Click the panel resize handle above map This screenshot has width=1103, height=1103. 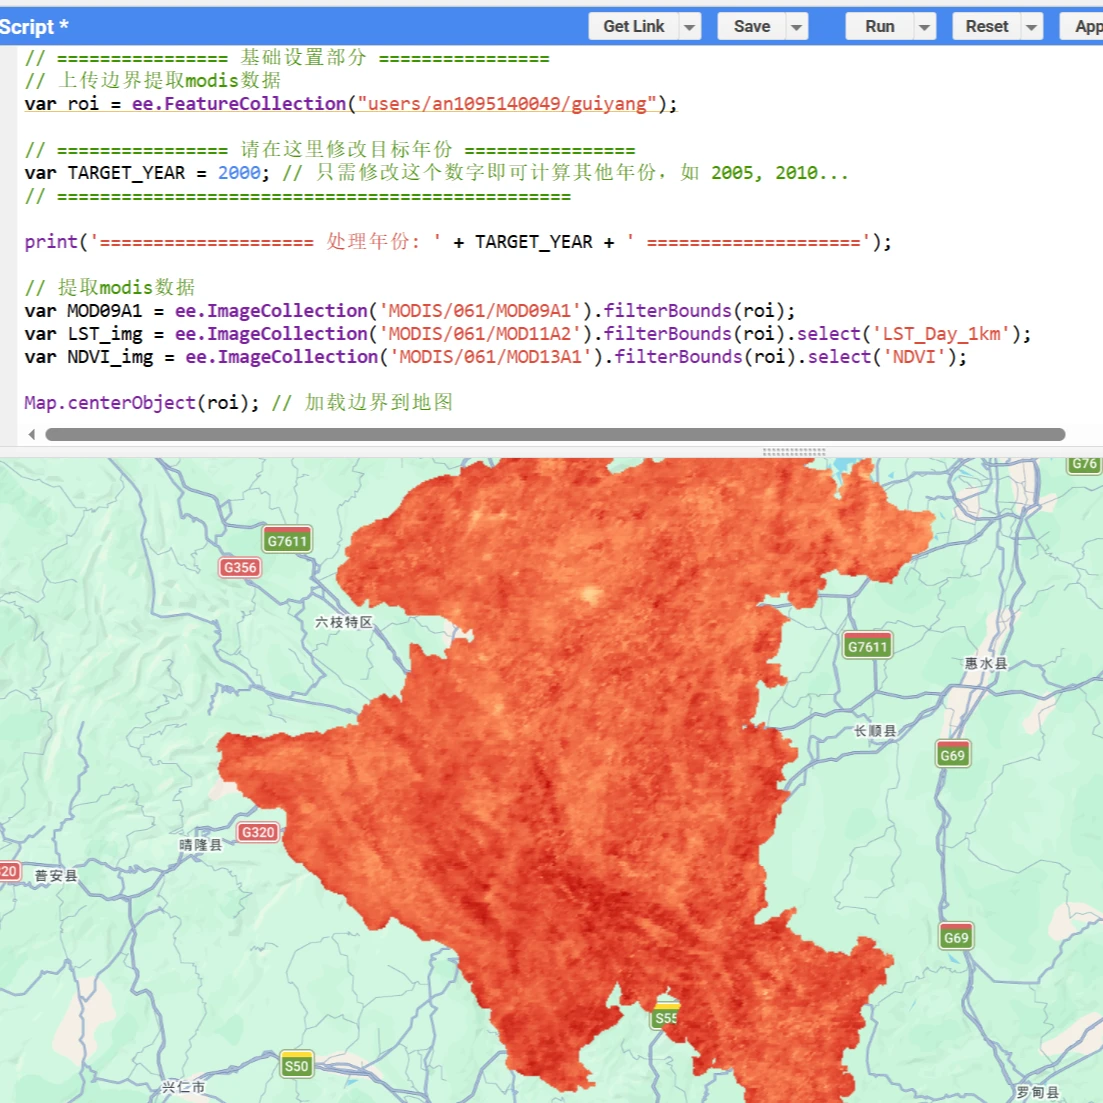coord(794,452)
